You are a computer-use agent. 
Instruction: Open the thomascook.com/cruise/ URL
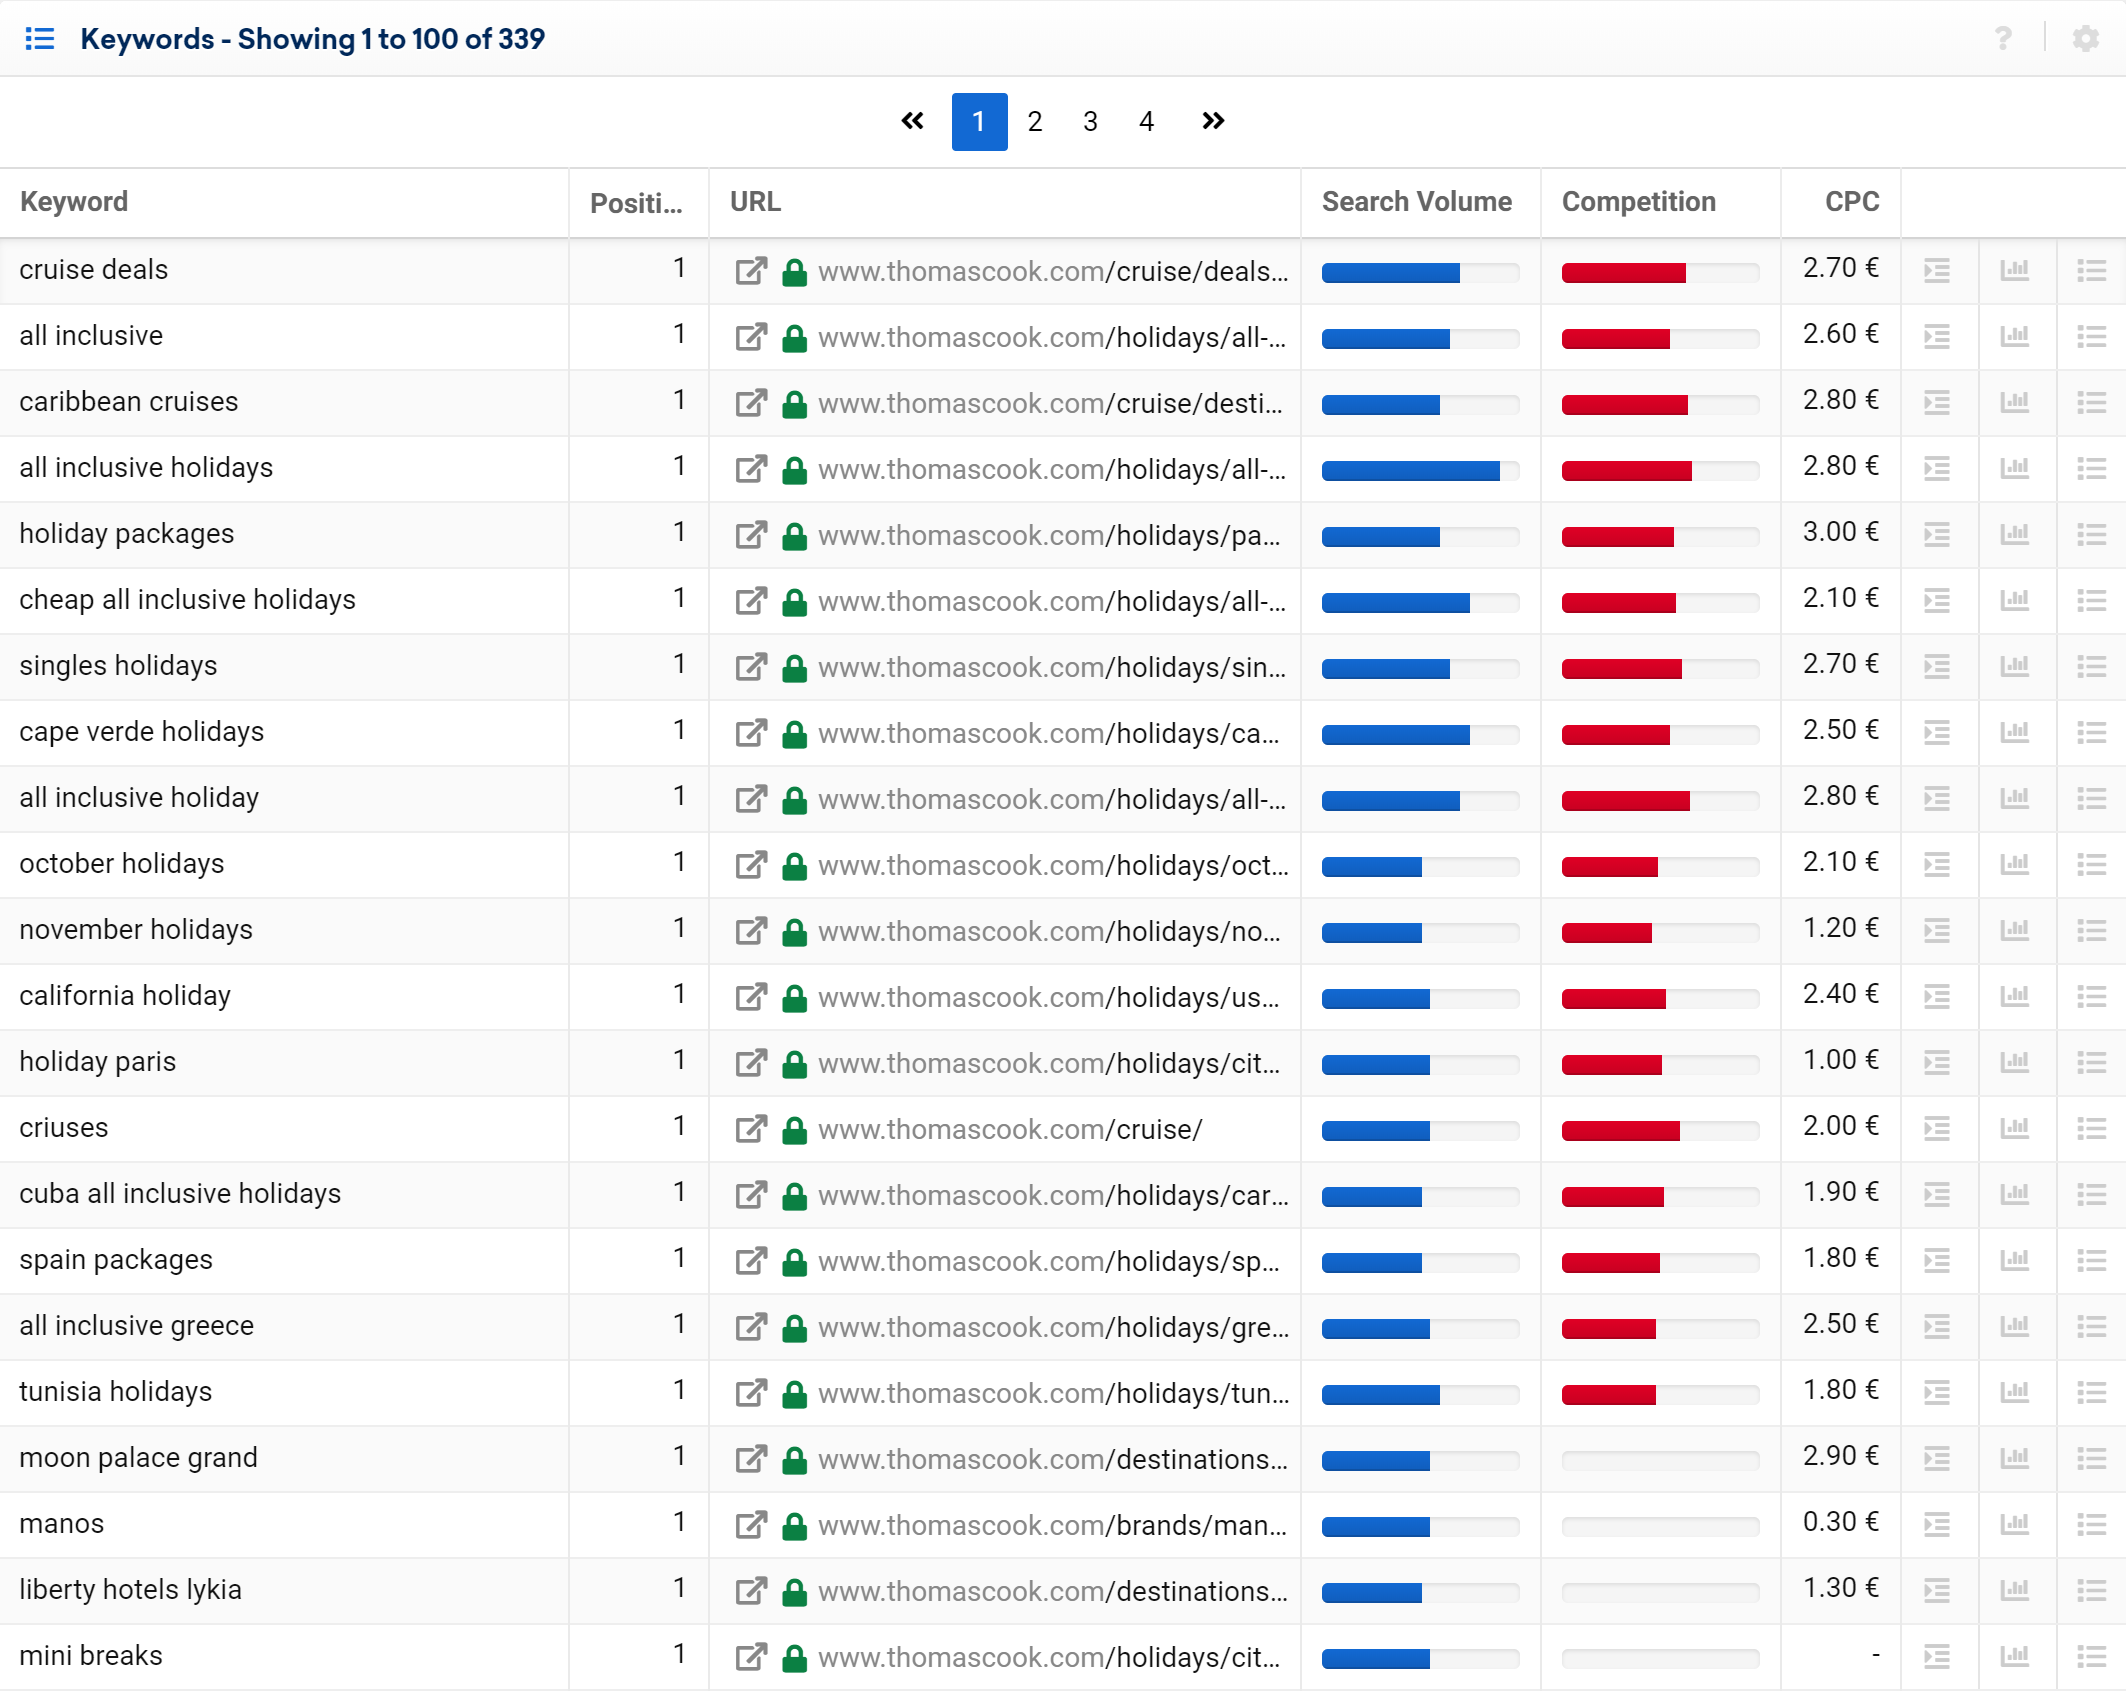coord(1010,1130)
